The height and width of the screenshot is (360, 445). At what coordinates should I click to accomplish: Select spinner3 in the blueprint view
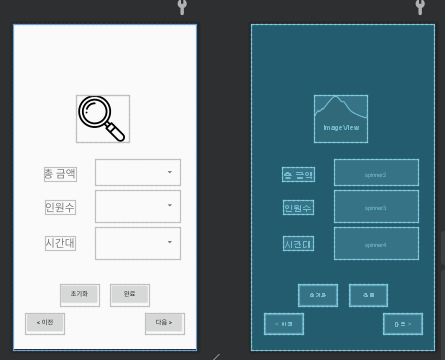(376, 206)
